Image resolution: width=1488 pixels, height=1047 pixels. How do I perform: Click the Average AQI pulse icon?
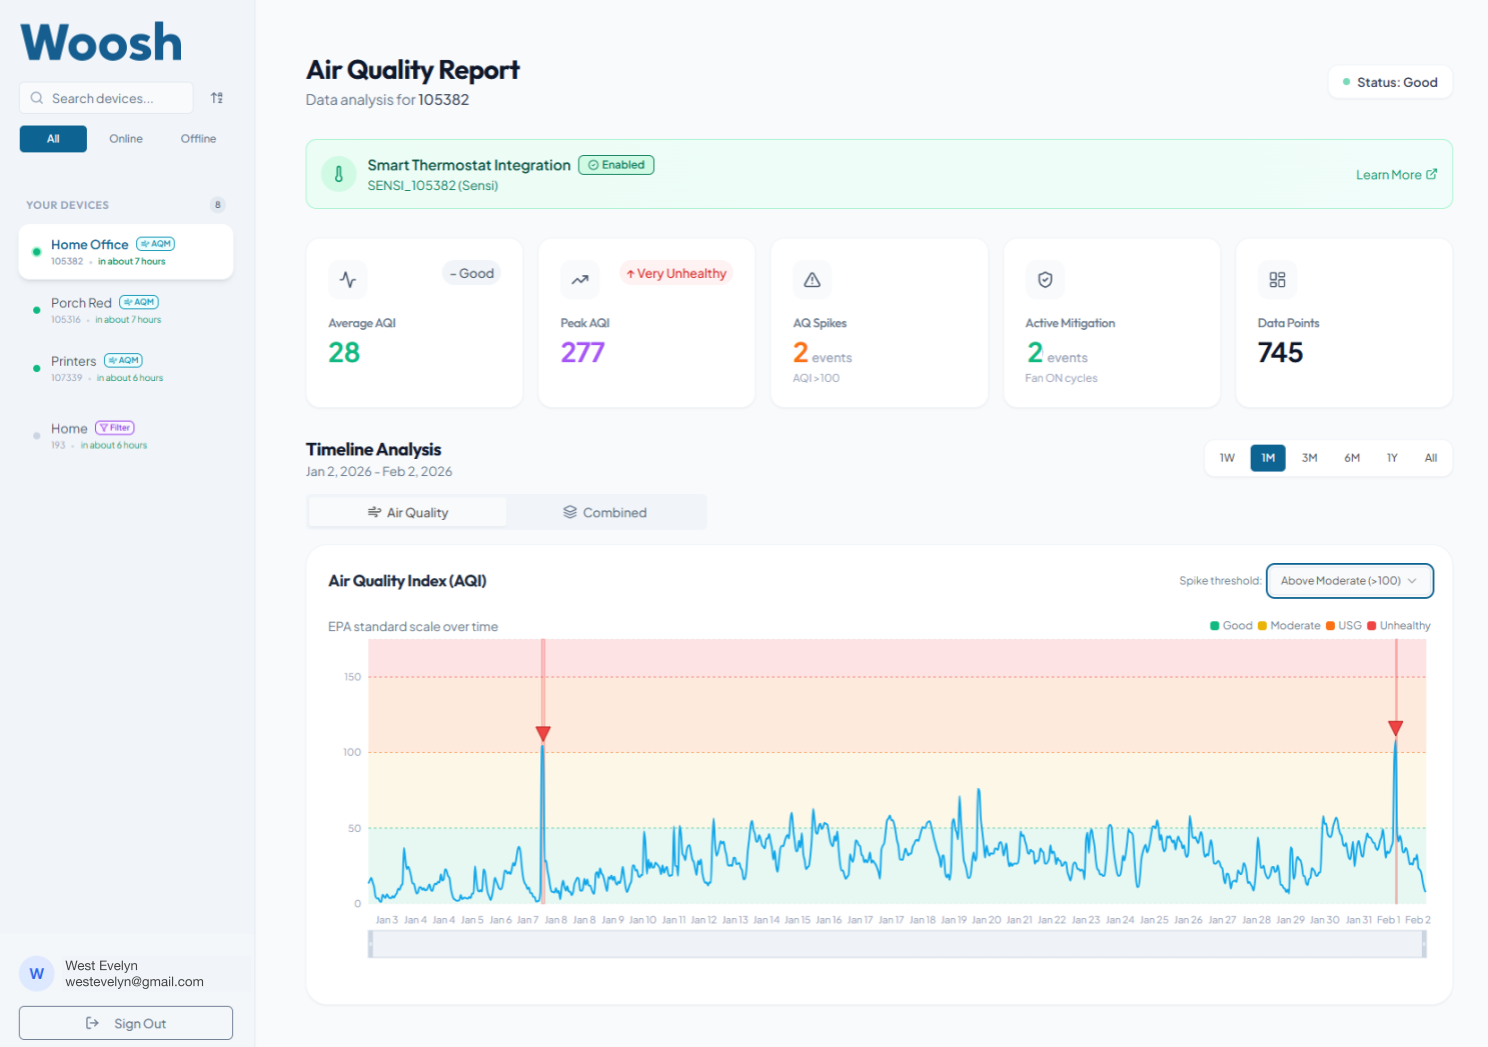348,280
